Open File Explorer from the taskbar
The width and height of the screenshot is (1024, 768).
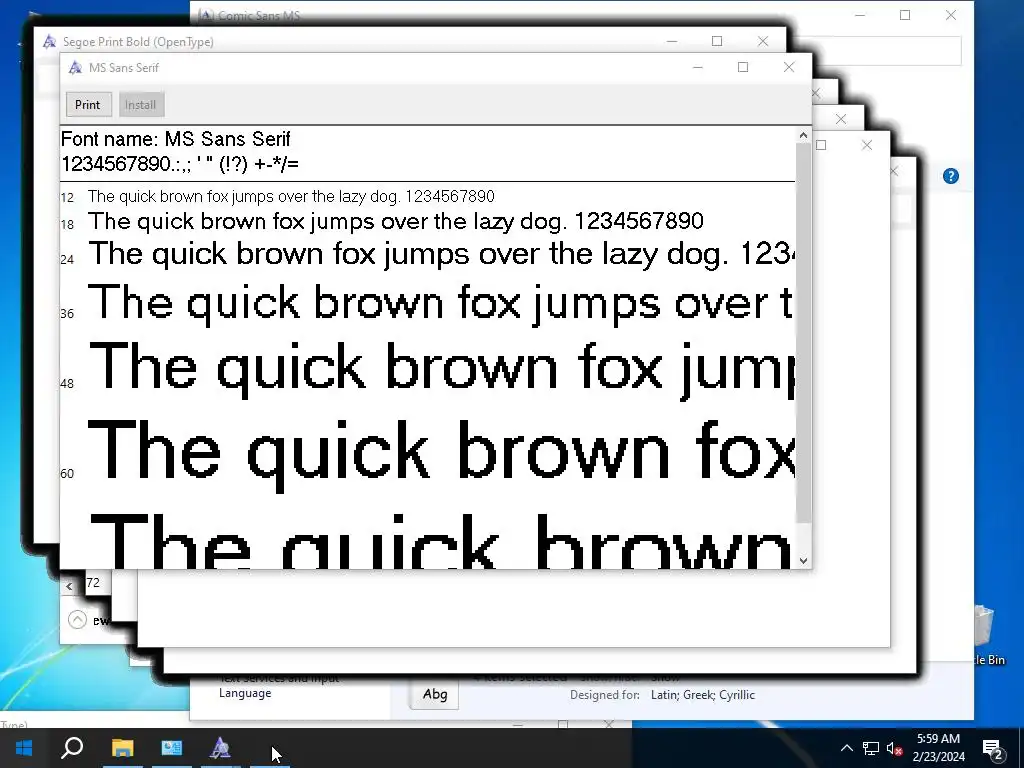(122, 748)
